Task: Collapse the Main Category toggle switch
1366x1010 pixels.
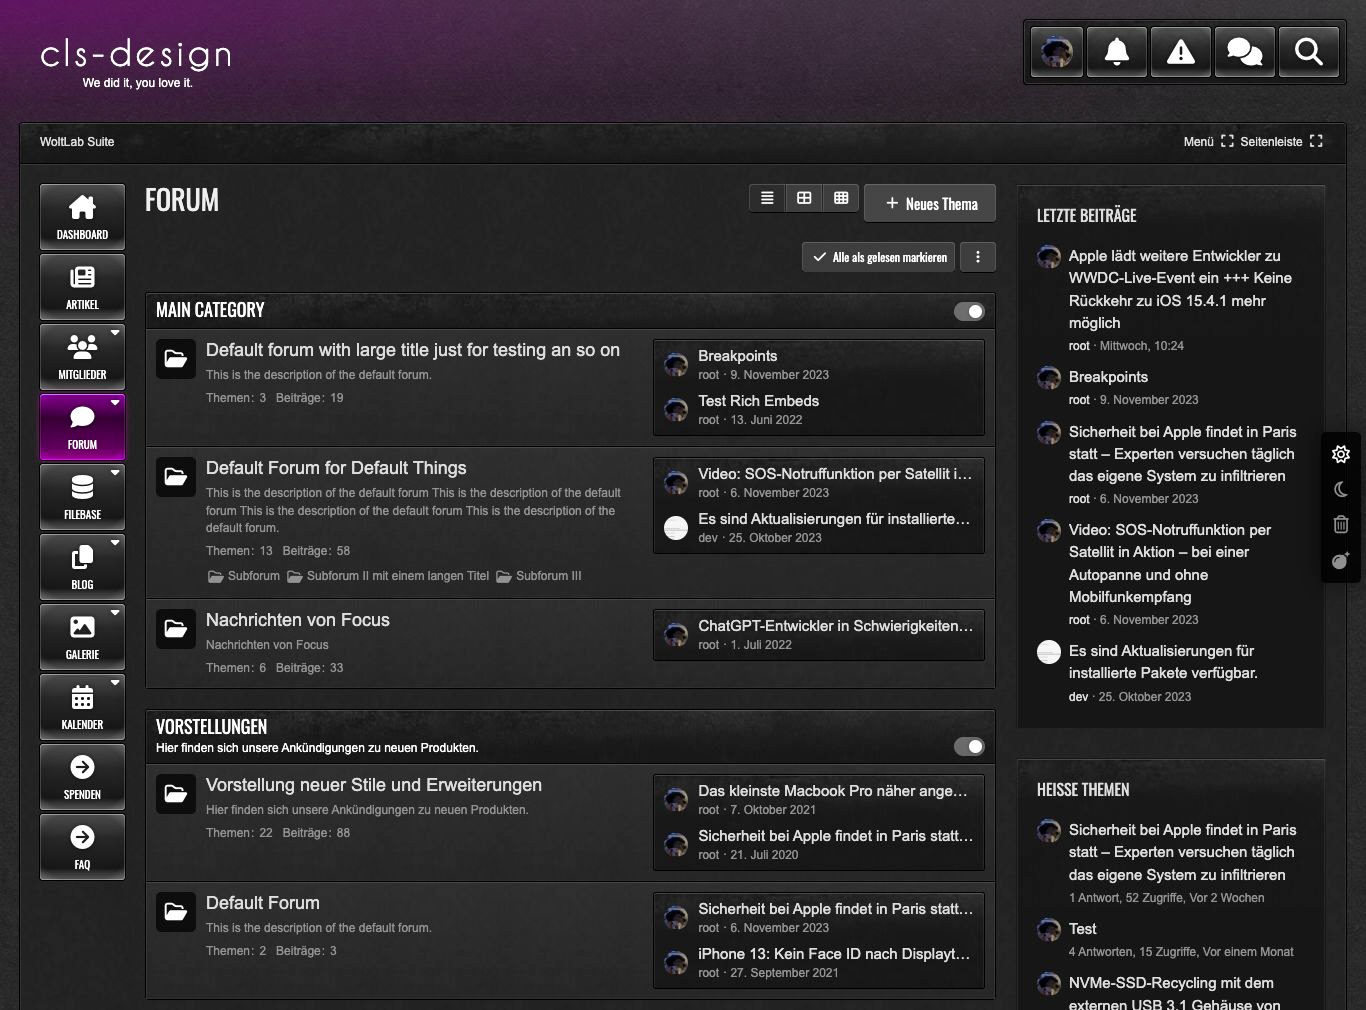Action: pos(968,311)
